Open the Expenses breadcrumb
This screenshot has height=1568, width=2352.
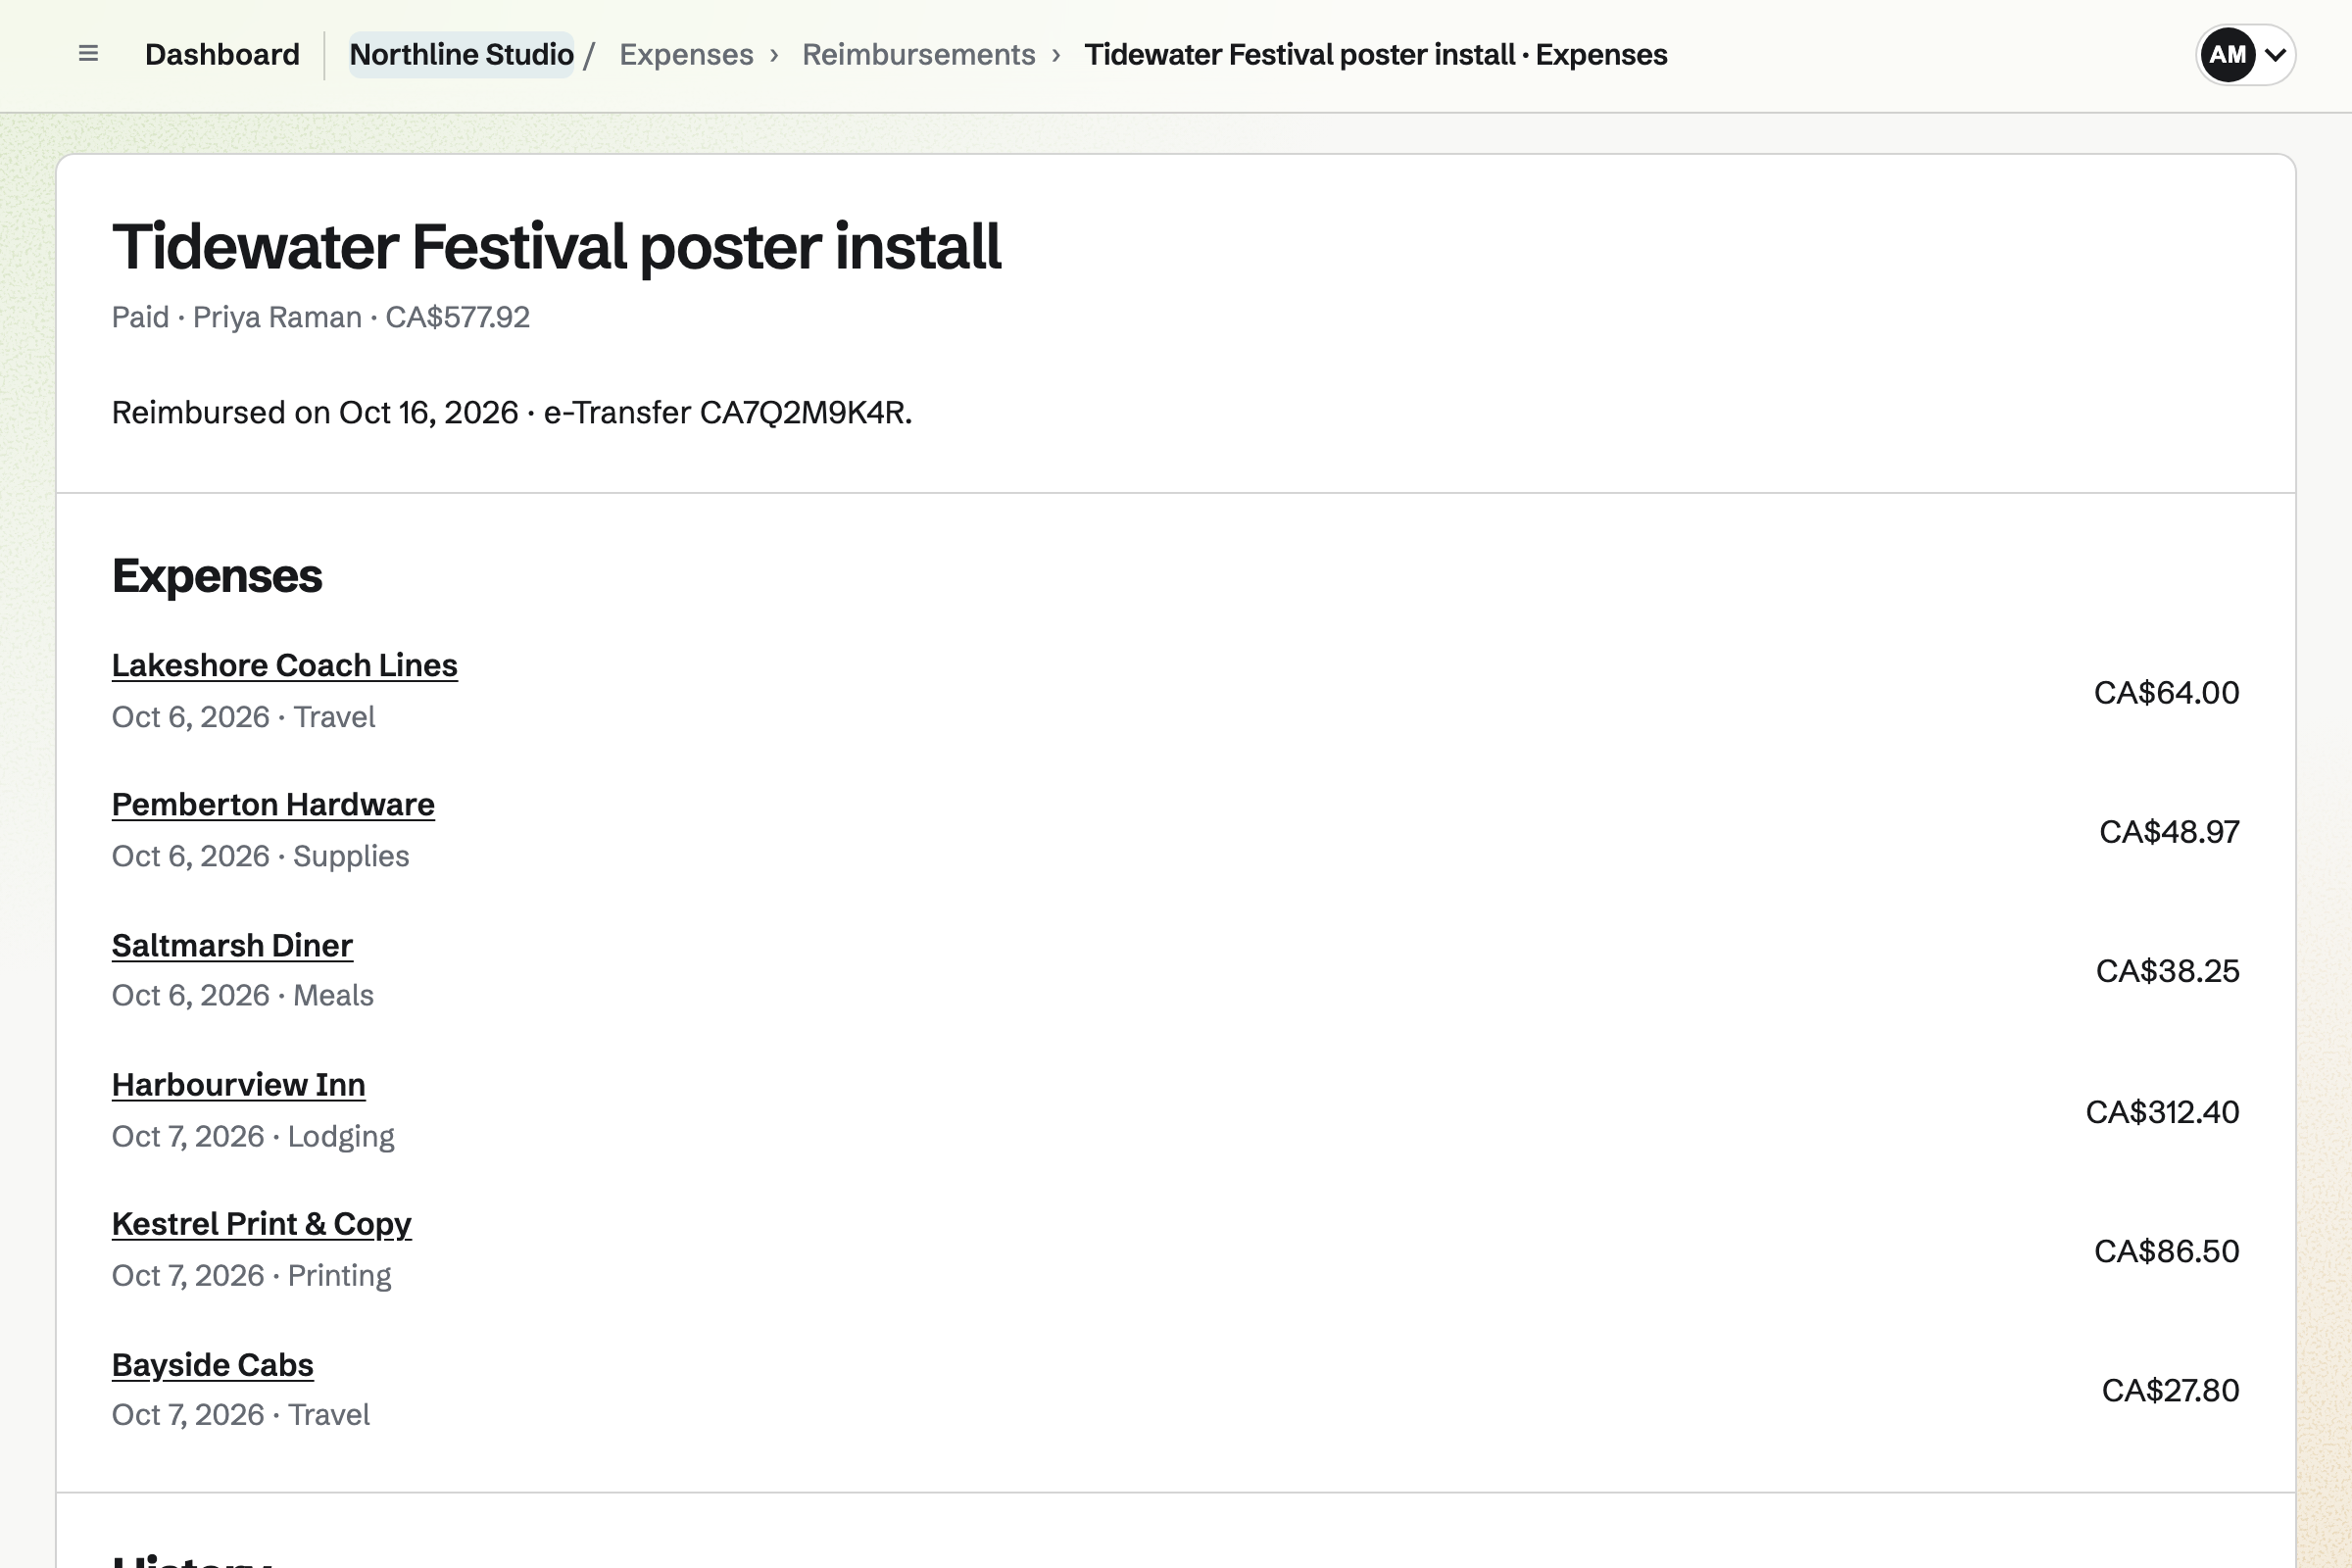pos(686,55)
